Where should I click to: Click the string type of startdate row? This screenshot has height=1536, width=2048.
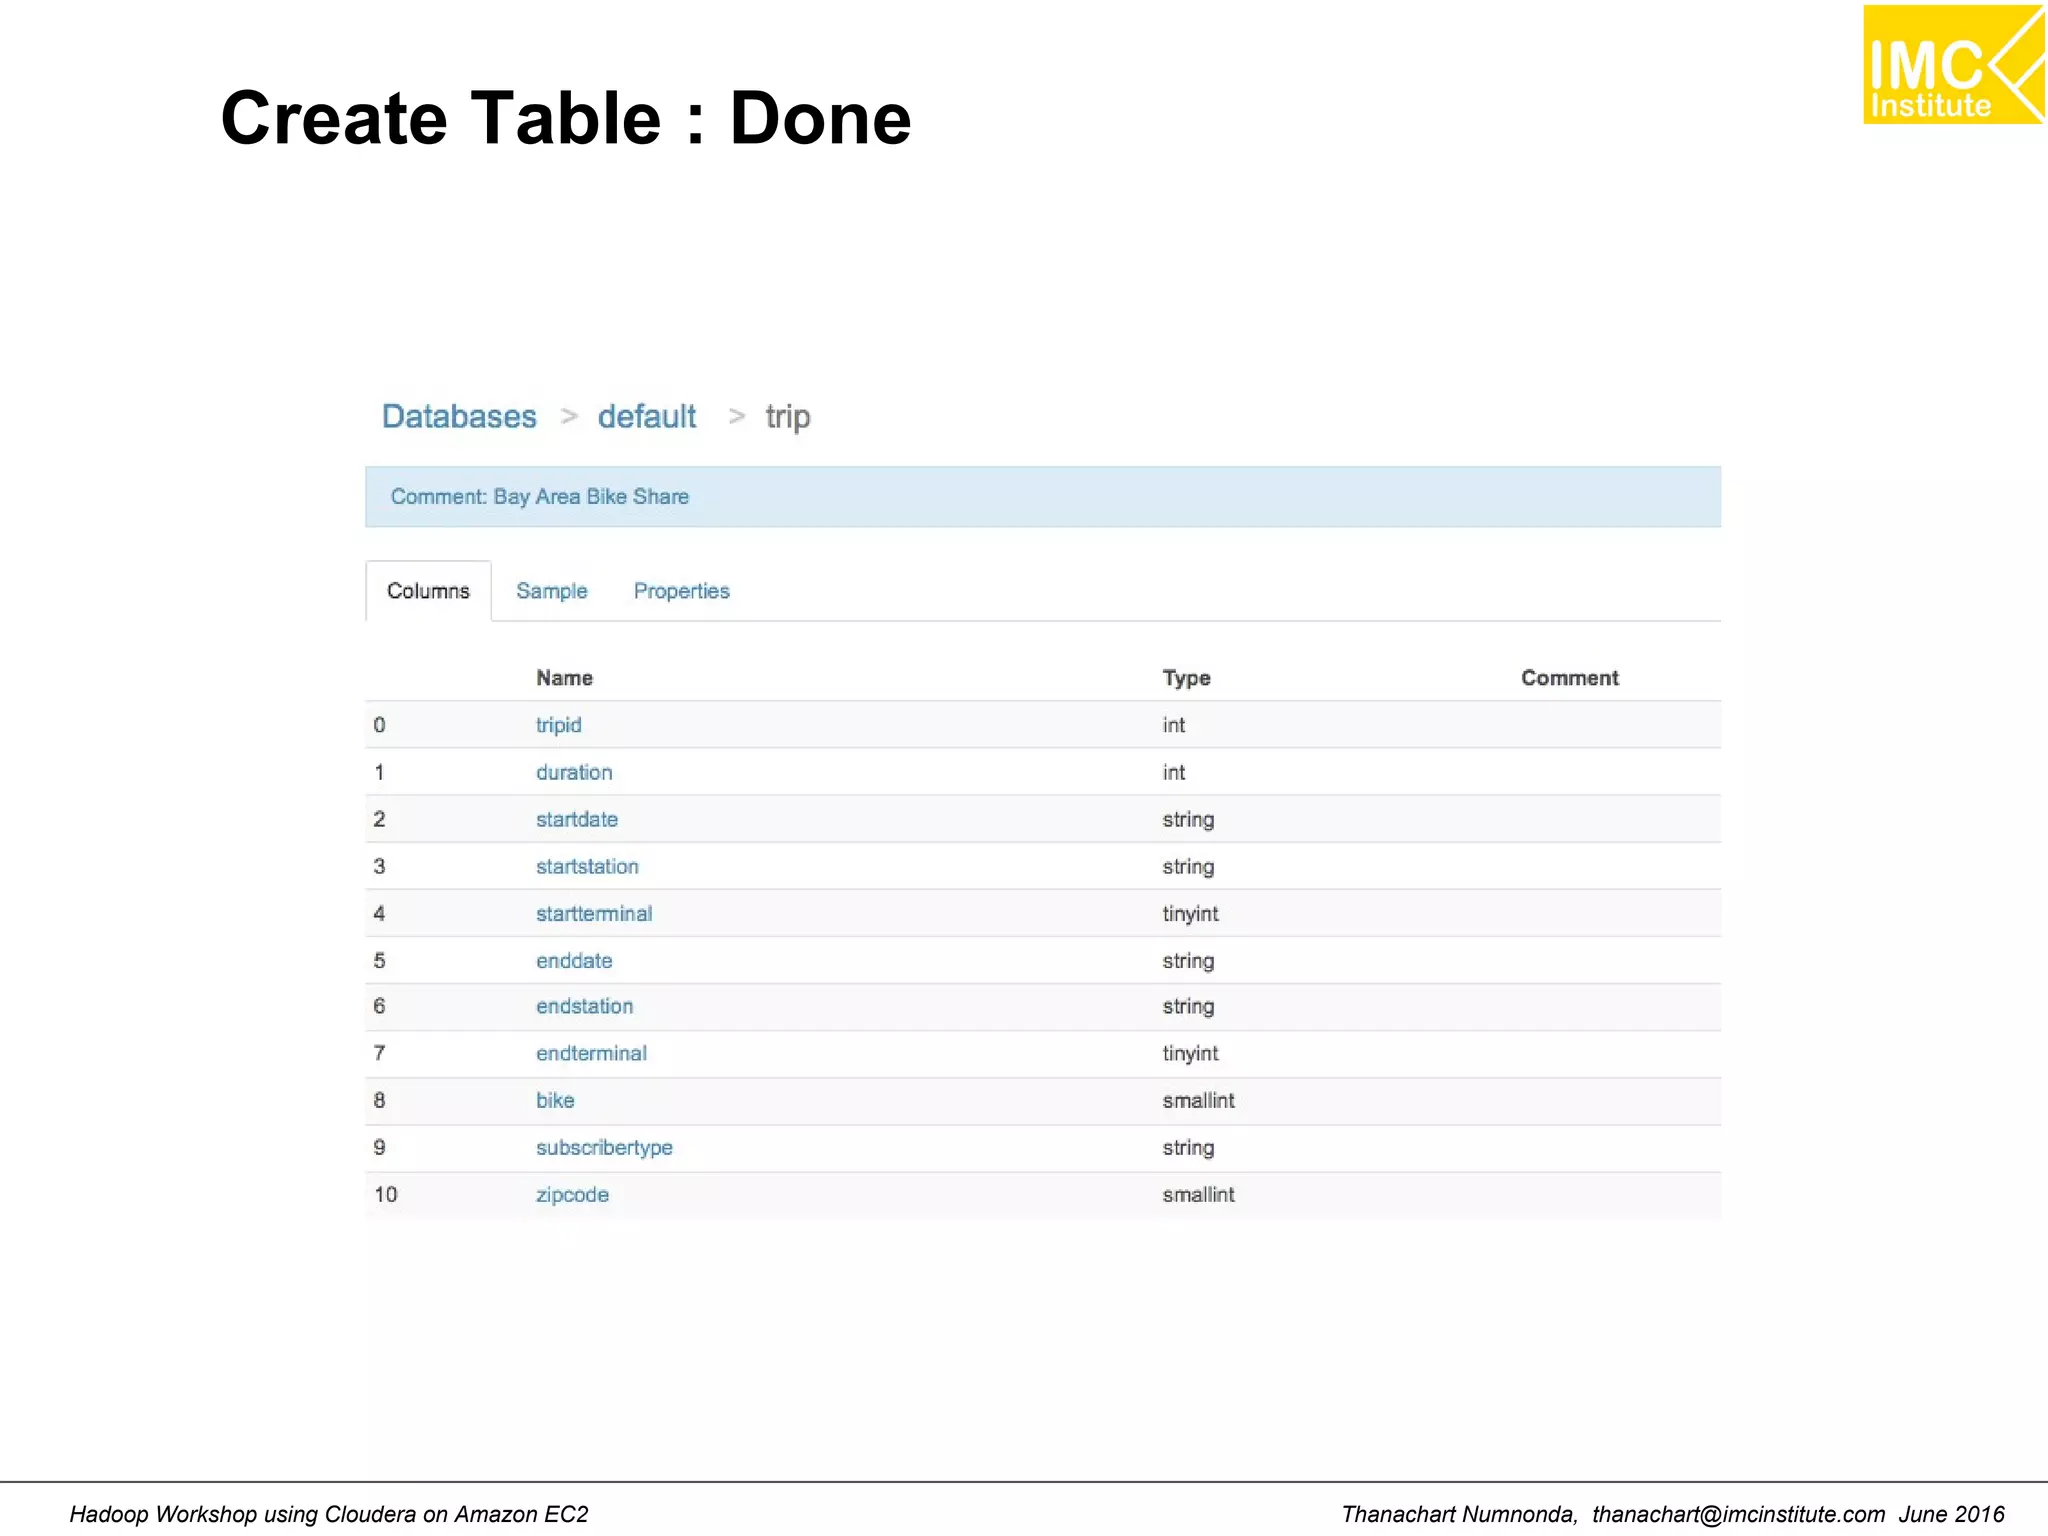(x=1188, y=819)
